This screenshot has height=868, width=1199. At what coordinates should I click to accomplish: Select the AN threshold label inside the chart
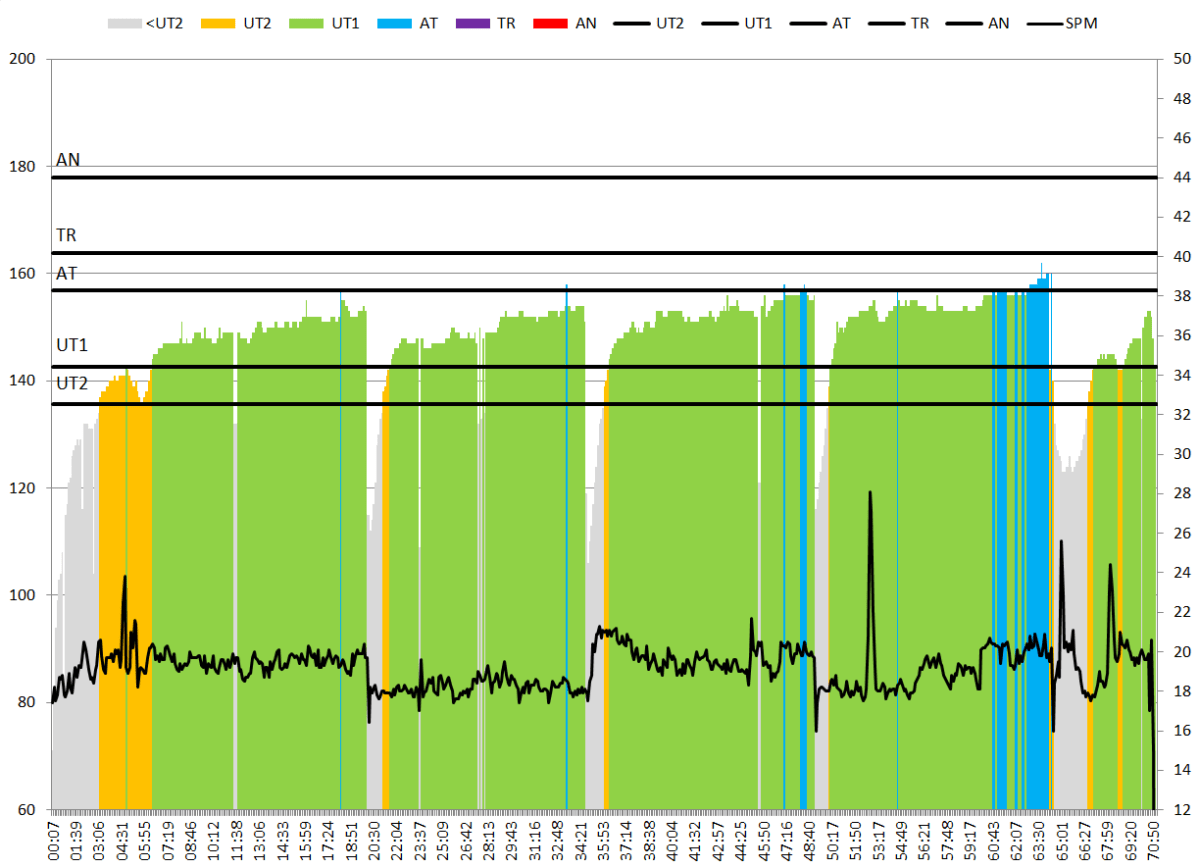68,160
